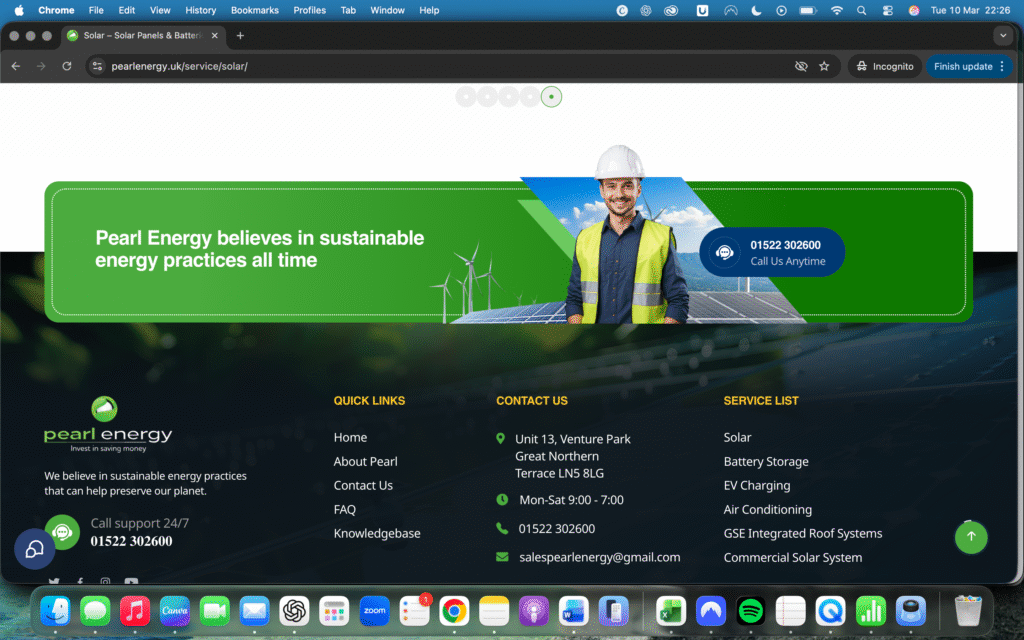Click the green scroll-to-top arrow button
This screenshot has width=1024, height=640.
tap(971, 537)
